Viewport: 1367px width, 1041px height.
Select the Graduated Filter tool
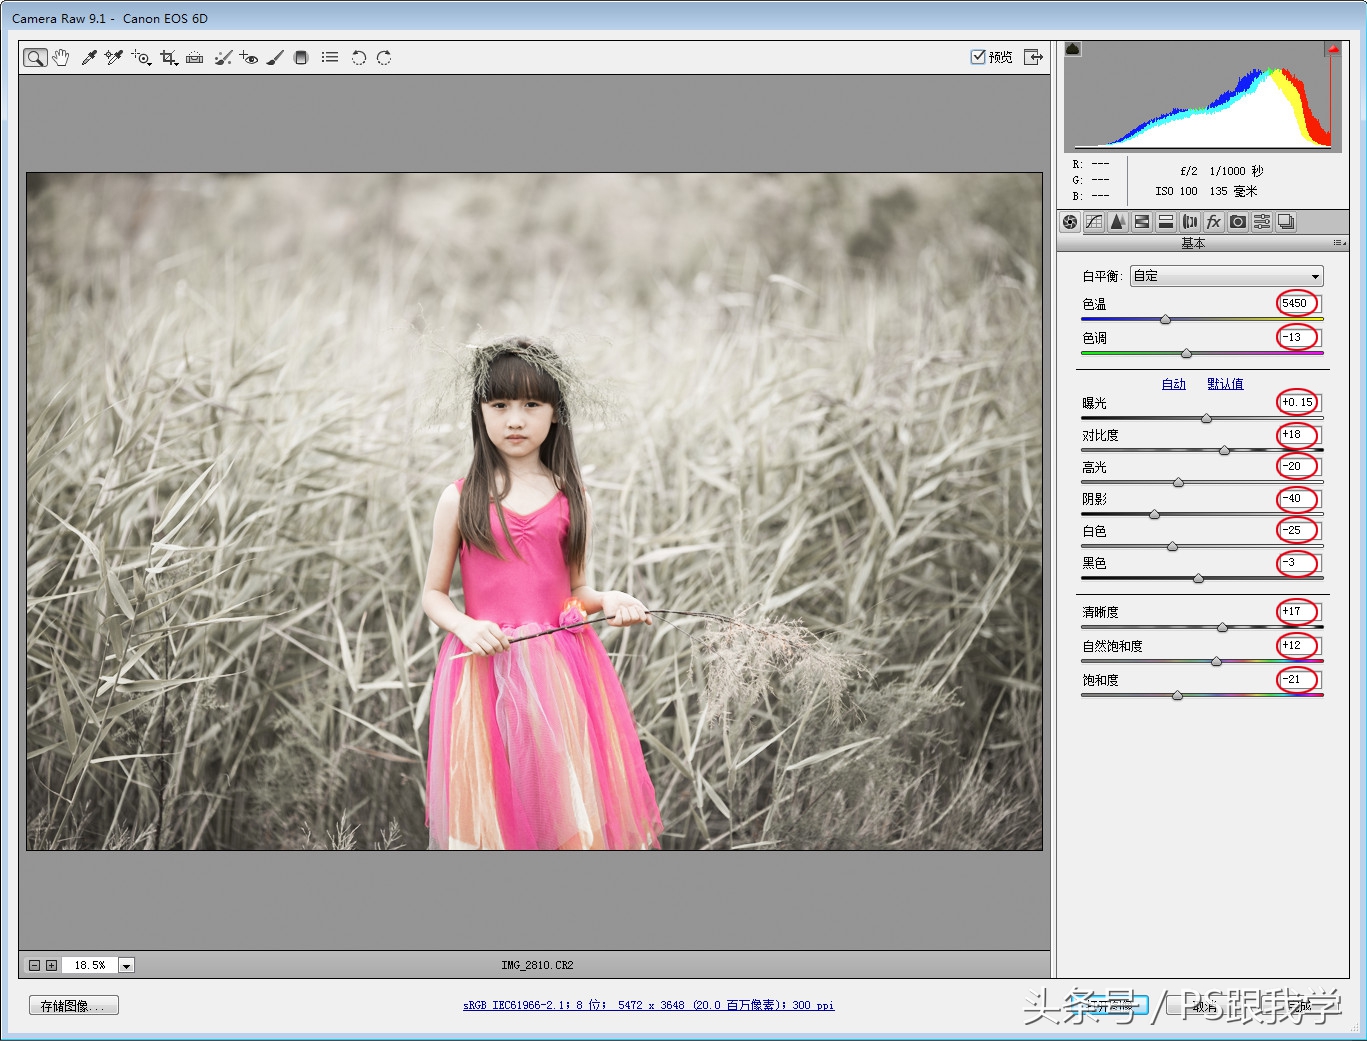coord(301,58)
